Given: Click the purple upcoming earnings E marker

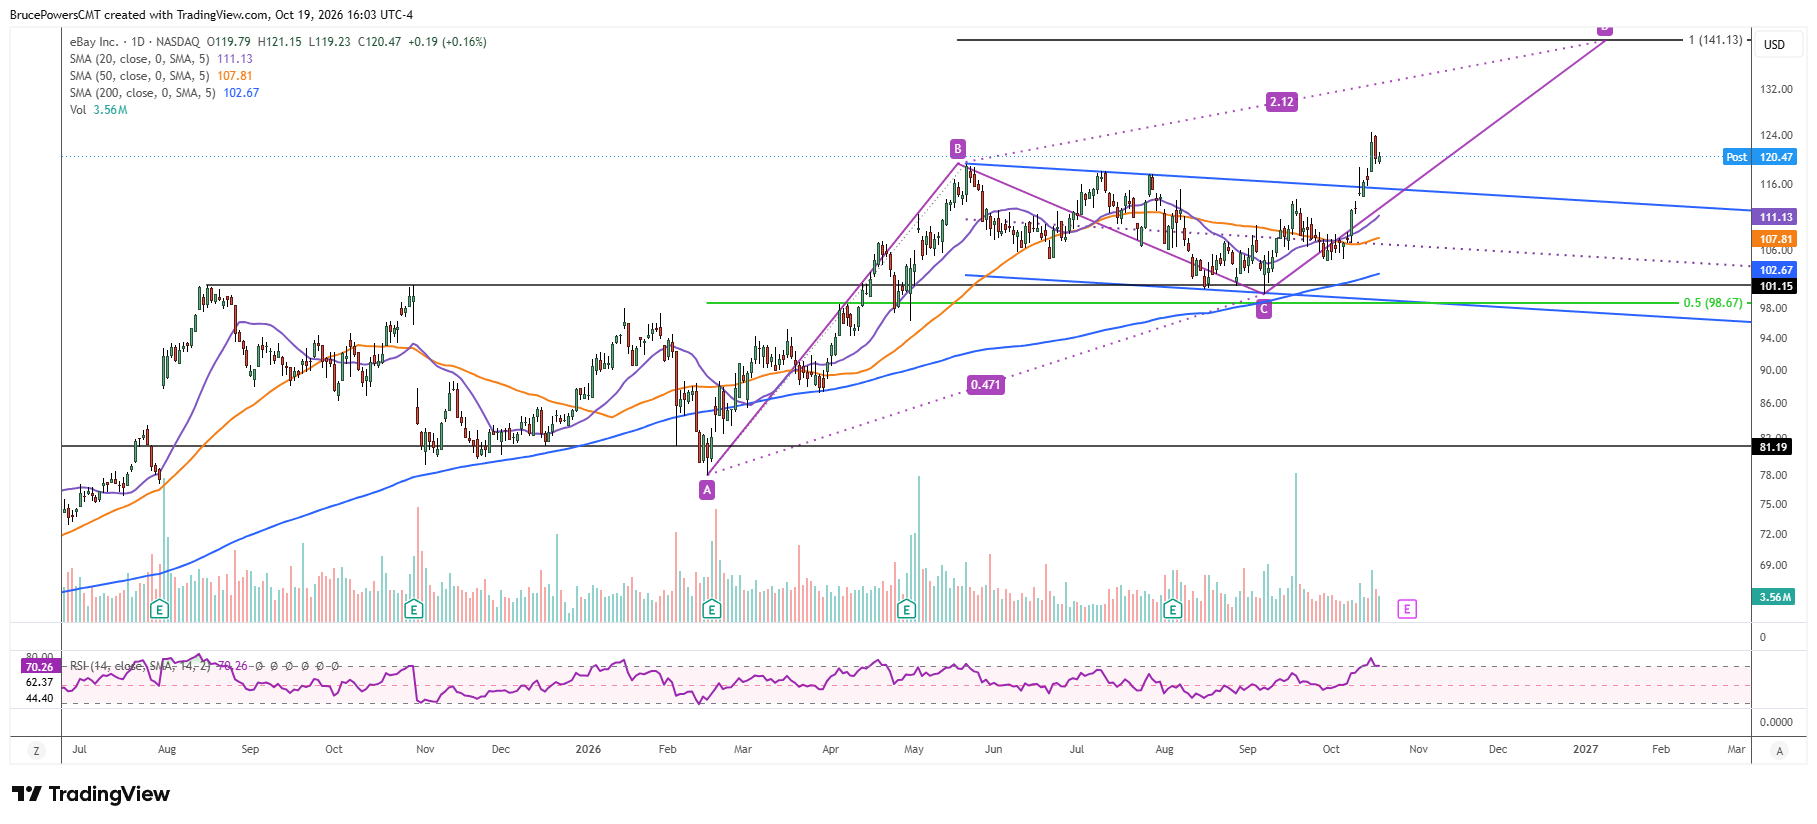Looking at the screenshot, I should [1407, 609].
